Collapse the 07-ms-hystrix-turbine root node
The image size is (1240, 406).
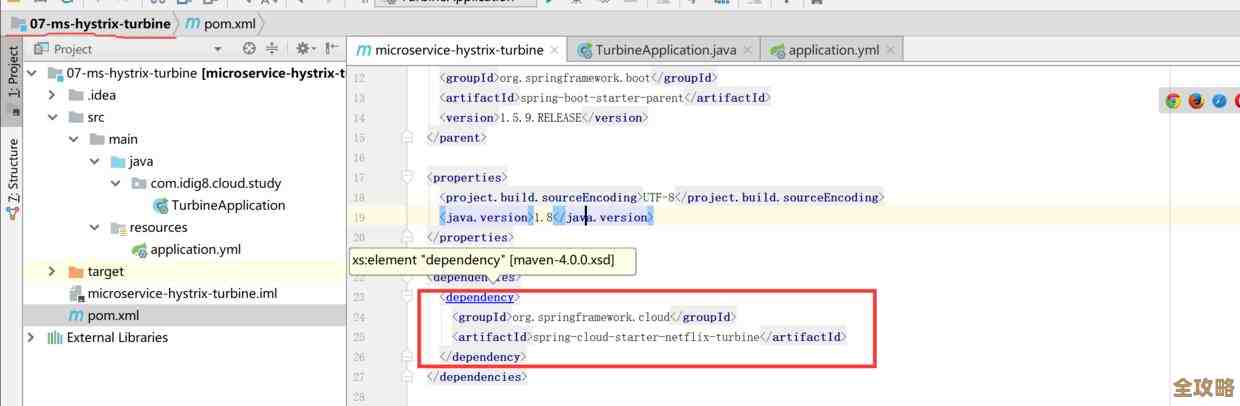[x=32, y=73]
